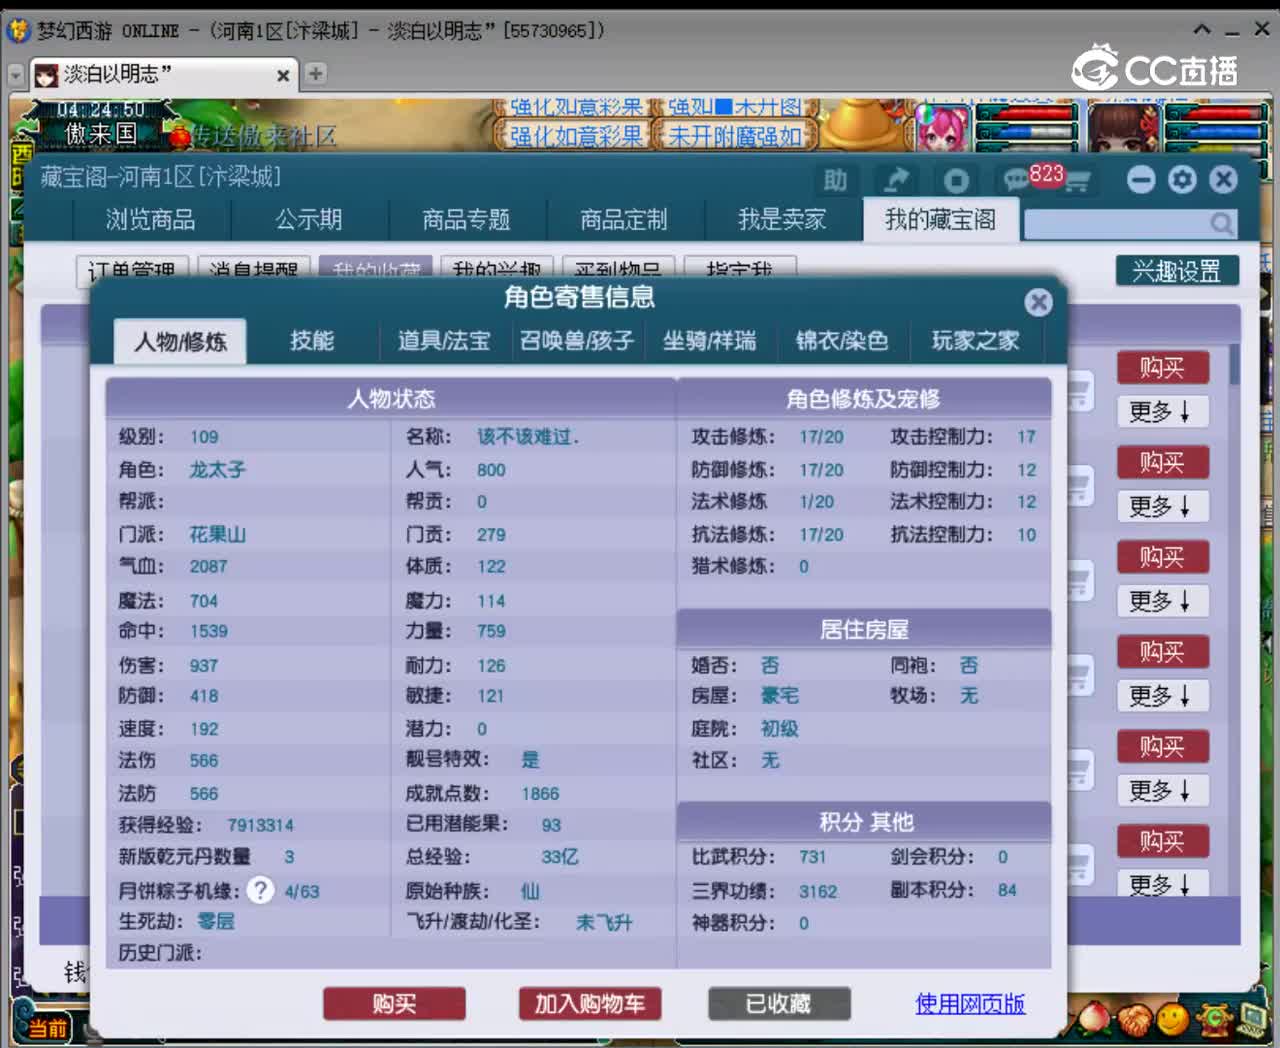Open the shopping cart icon in header
This screenshot has width=1280, height=1048.
pyautogui.click(x=1077, y=181)
